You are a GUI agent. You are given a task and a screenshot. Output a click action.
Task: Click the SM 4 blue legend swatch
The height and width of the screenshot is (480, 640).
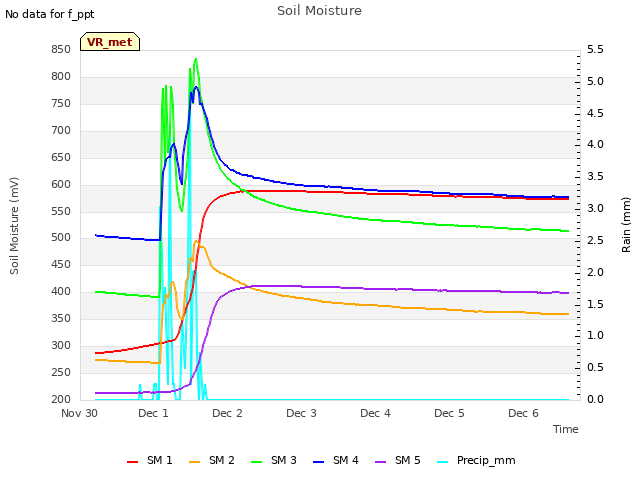319,462
